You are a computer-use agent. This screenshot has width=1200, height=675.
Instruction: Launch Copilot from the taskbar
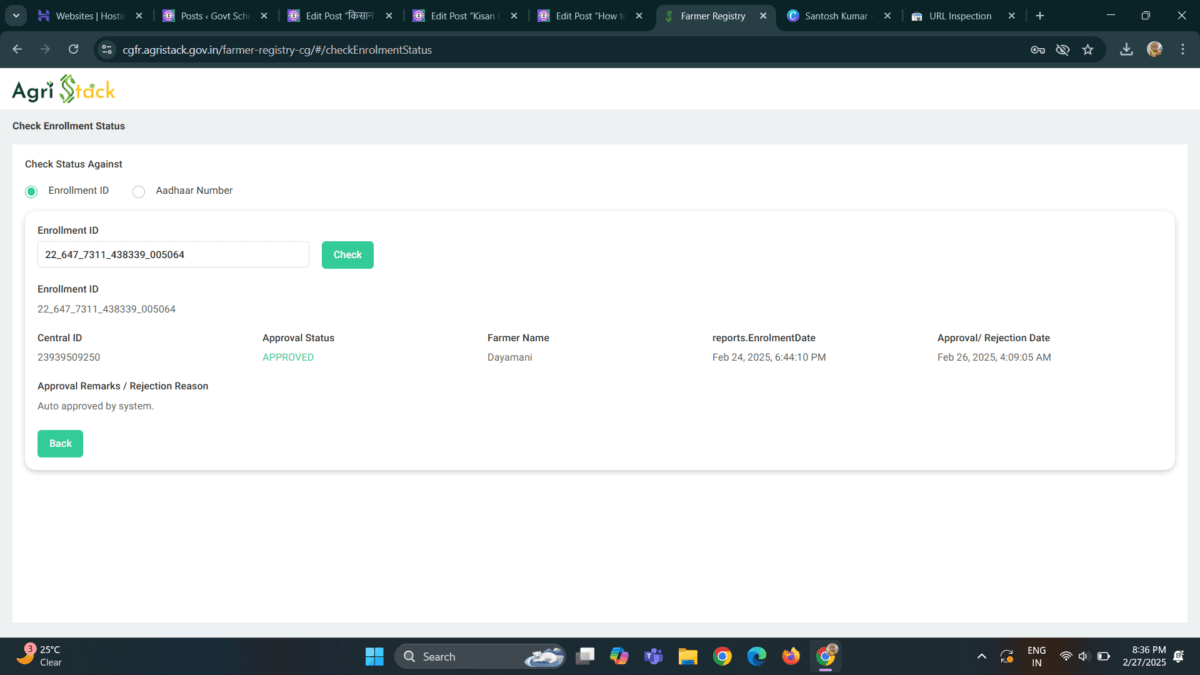[619, 656]
